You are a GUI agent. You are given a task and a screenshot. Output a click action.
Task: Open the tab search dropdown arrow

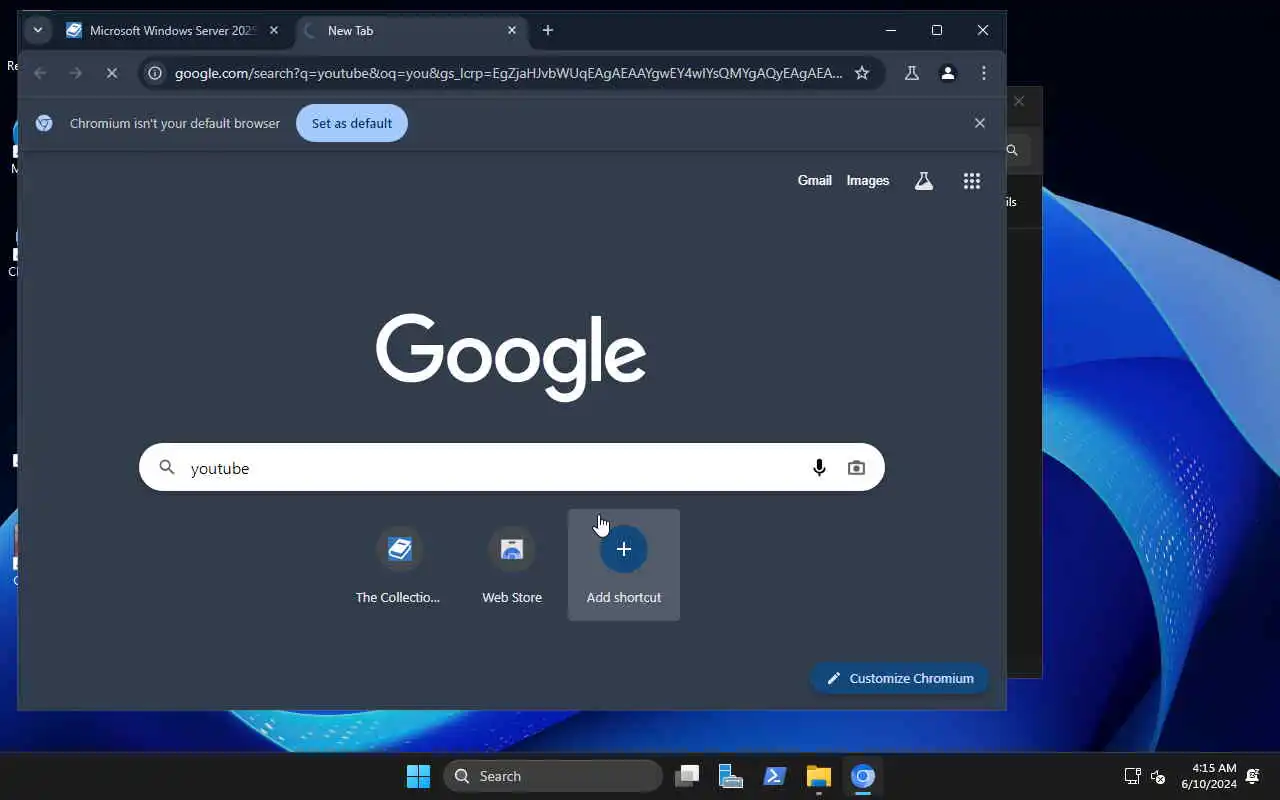pyautogui.click(x=37, y=30)
